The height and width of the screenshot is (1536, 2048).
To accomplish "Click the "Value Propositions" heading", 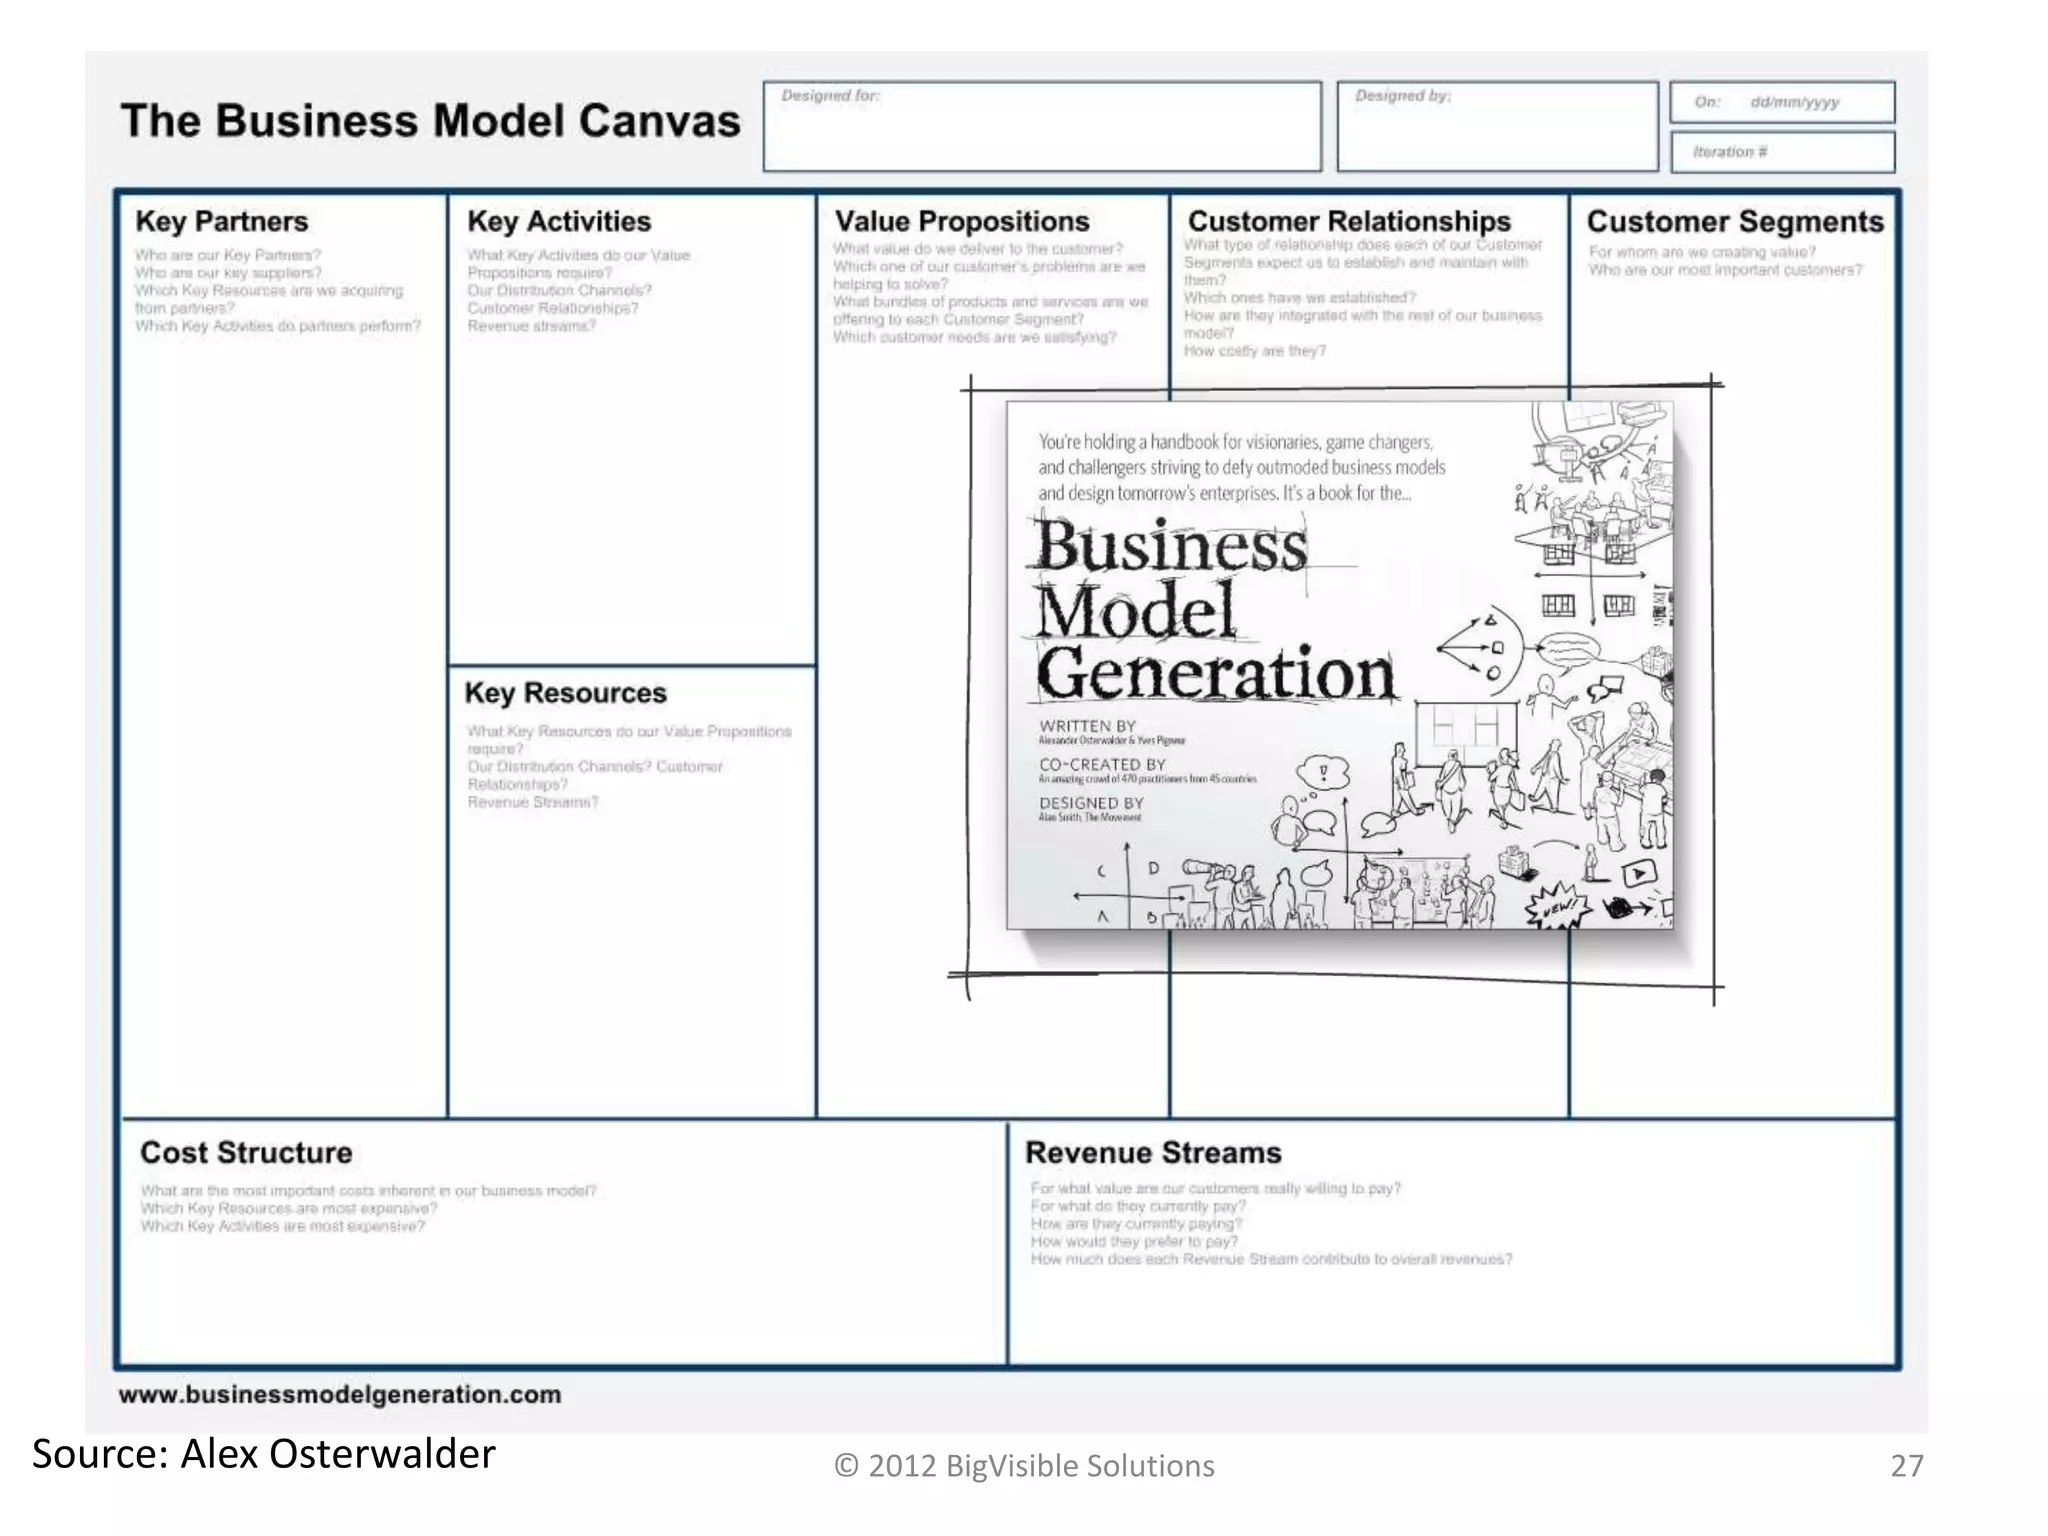I will tap(962, 221).
